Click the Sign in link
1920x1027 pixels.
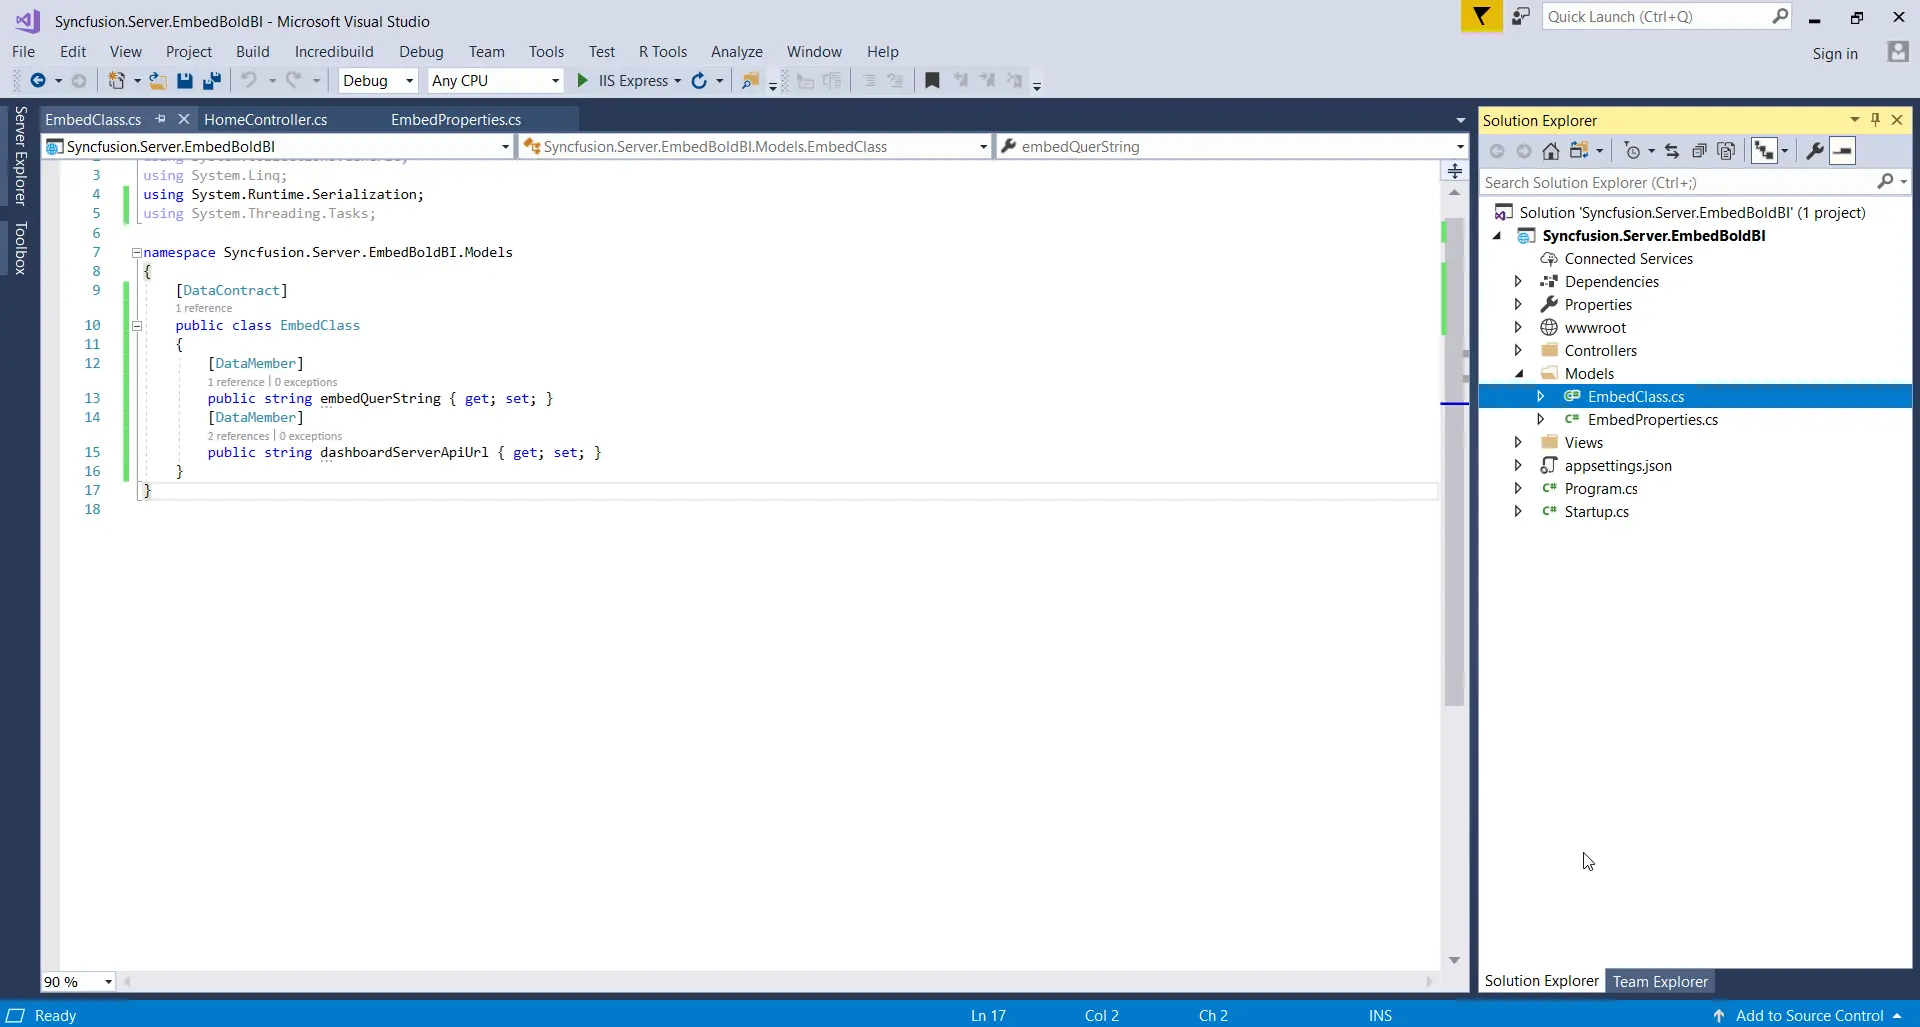tap(1834, 54)
